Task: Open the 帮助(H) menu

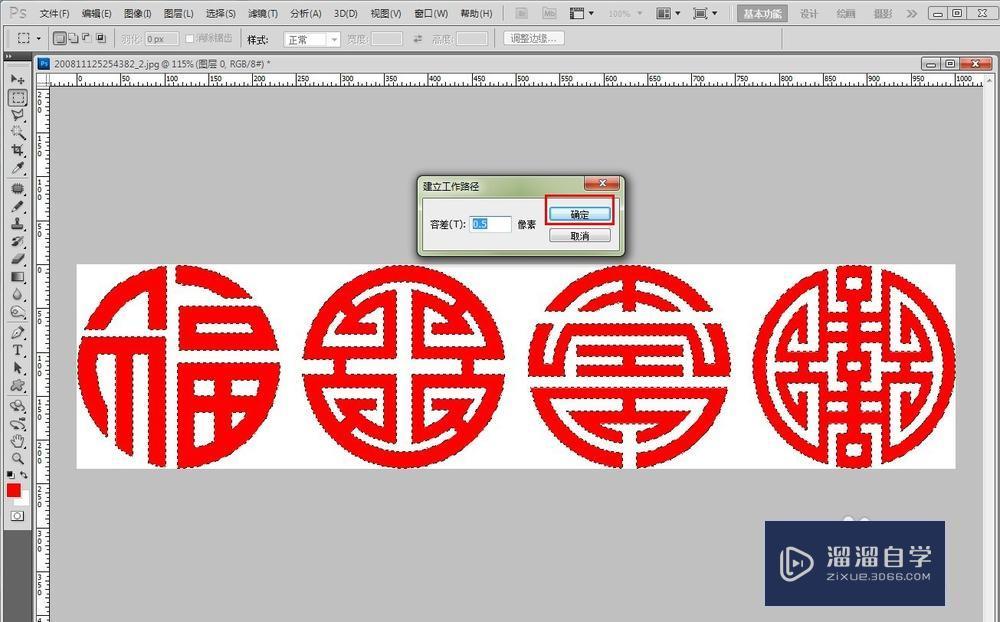Action: (x=476, y=13)
